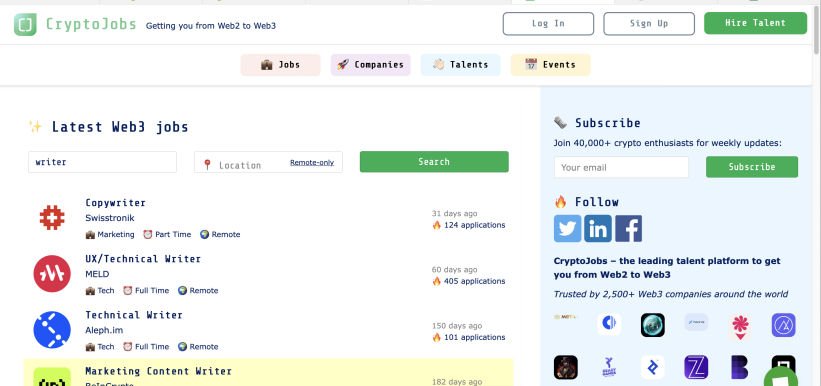
Task: Click the hooded-figure dark company logo
Action: click(x=566, y=367)
